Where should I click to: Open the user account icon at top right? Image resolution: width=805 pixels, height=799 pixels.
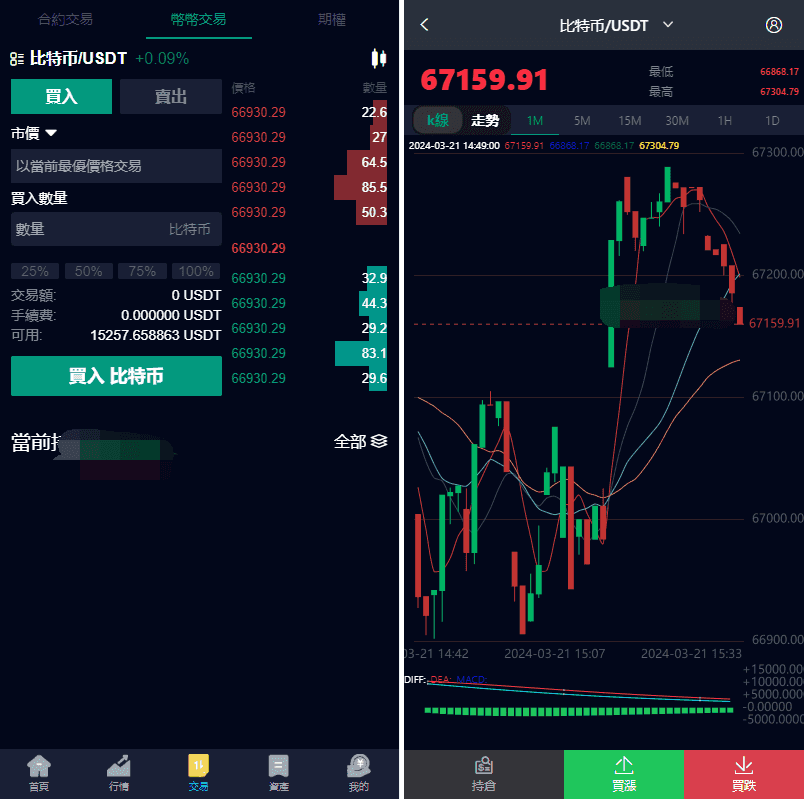coord(773,25)
